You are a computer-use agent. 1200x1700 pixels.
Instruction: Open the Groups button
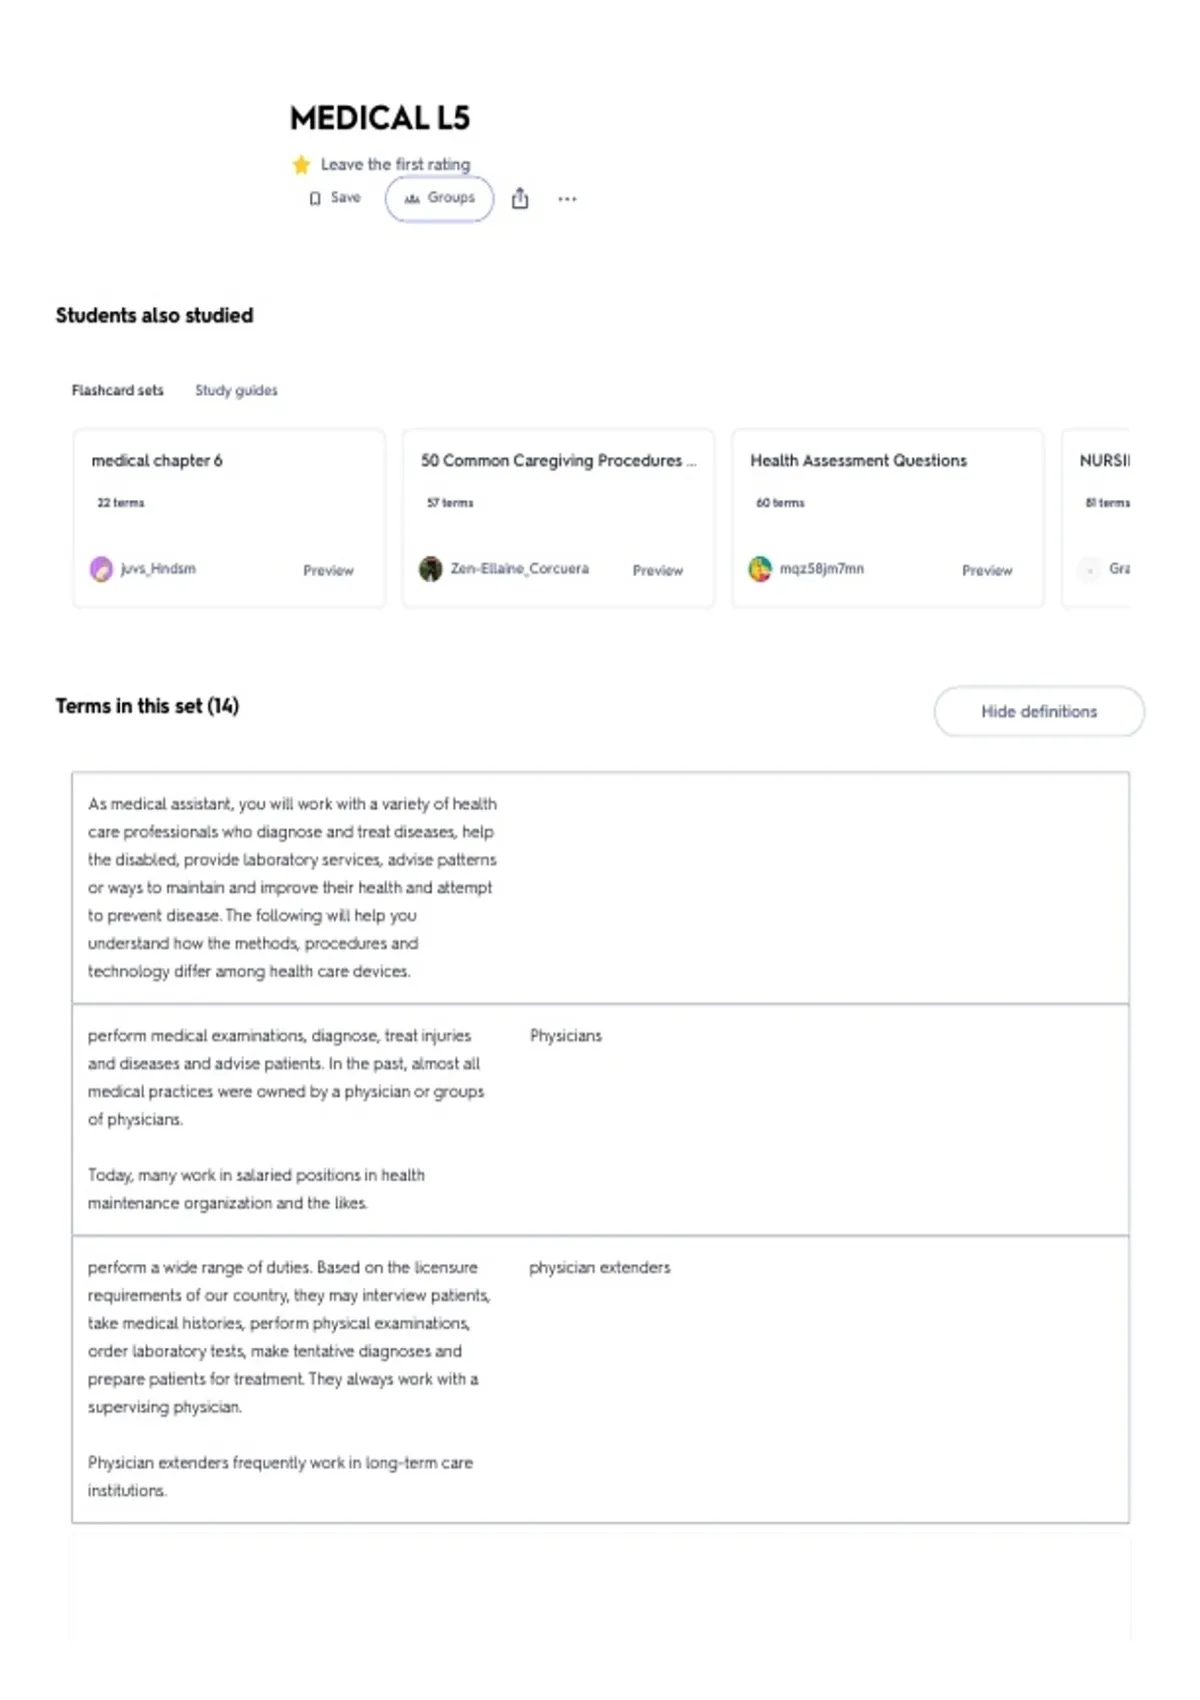click(x=439, y=198)
